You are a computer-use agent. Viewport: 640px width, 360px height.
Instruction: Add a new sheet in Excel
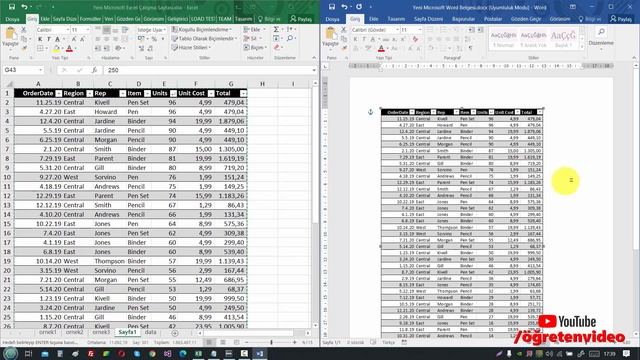pyautogui.click(x=175, y=333)
